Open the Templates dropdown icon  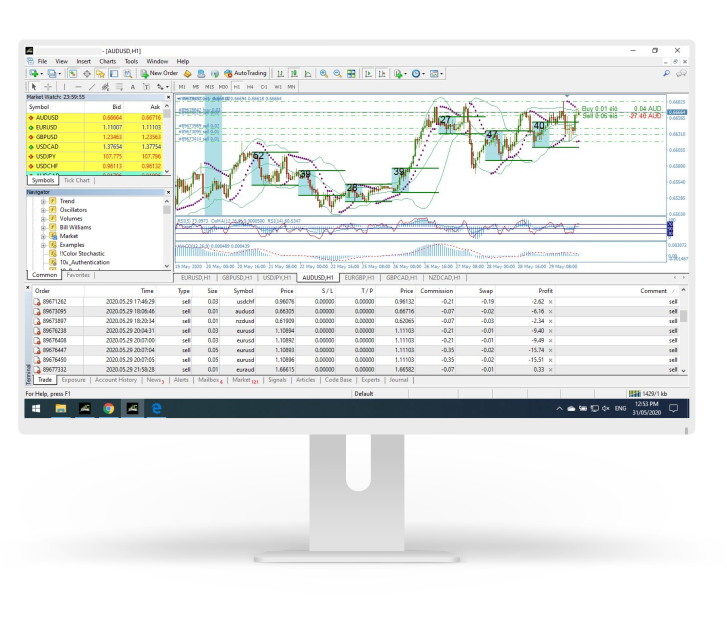pos(436,73)
